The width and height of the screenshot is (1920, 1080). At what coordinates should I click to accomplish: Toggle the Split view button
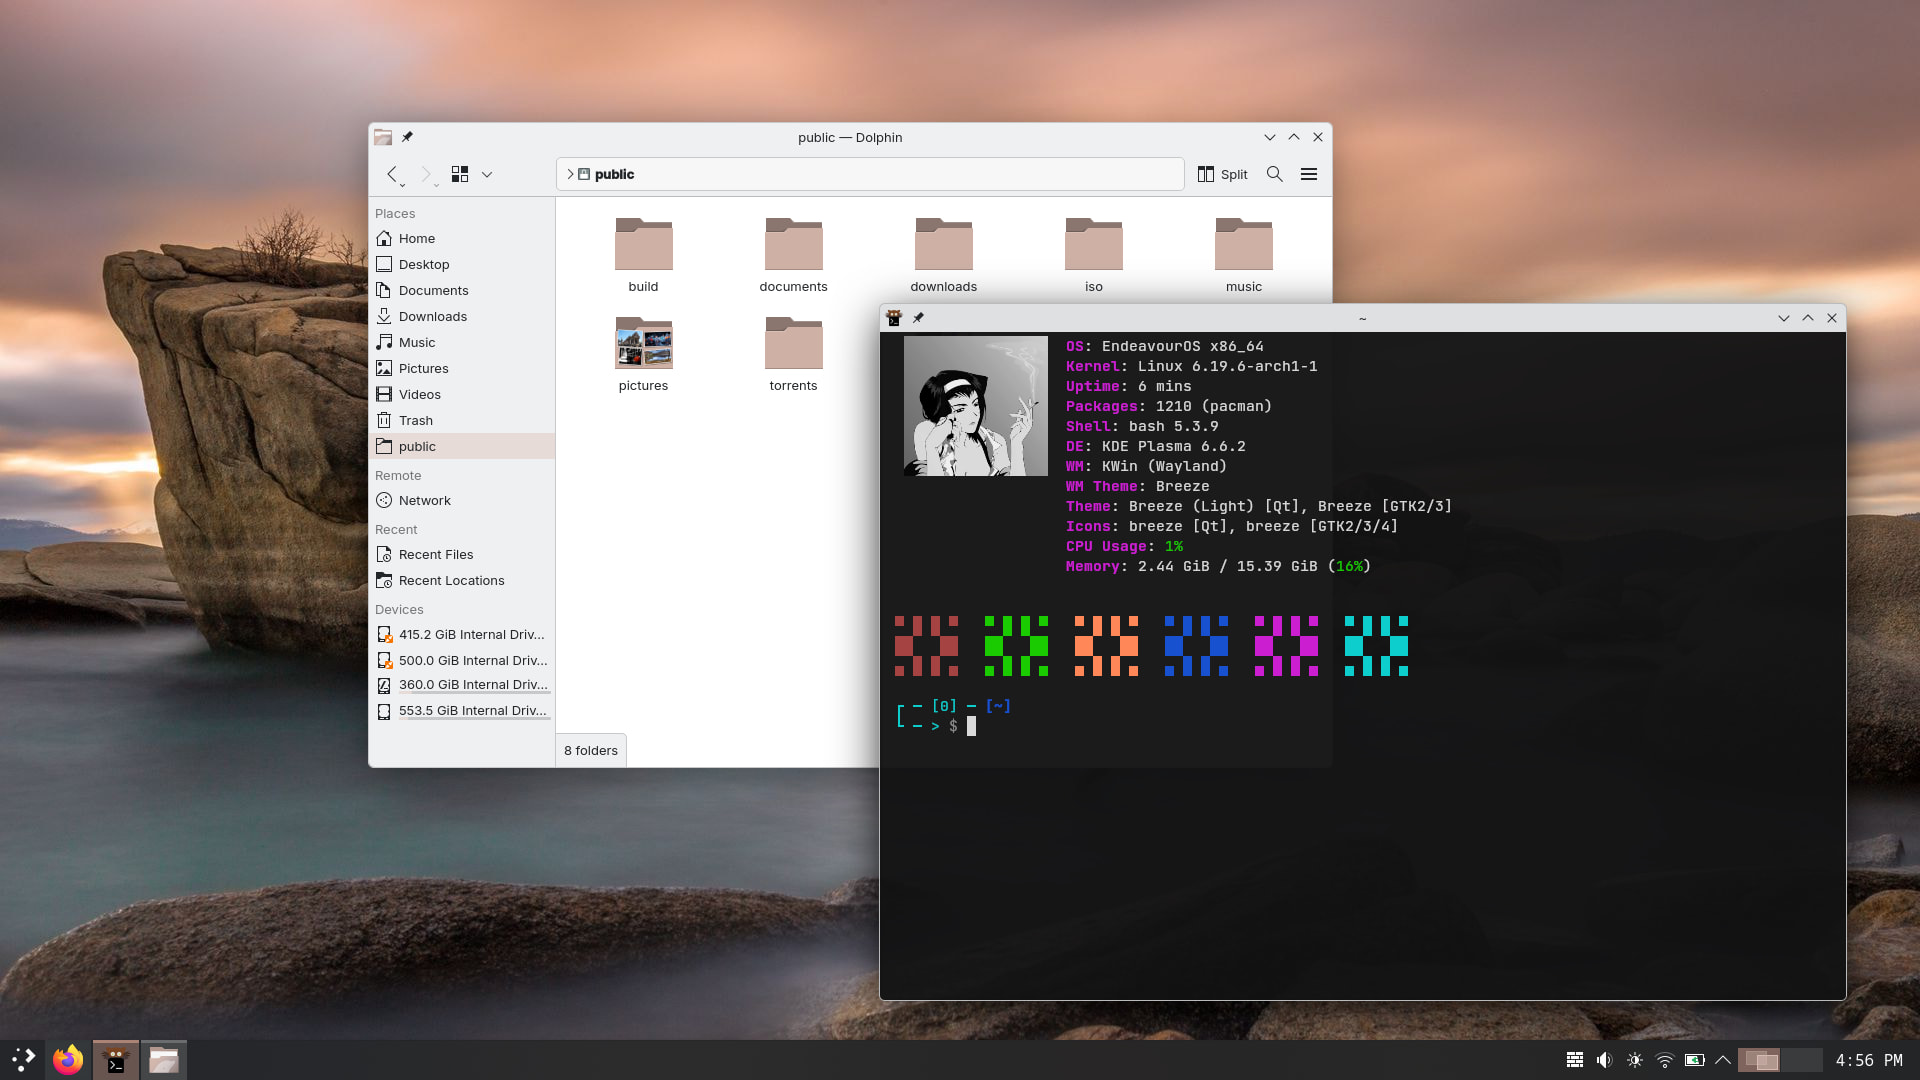click(x=1222, y=174)
